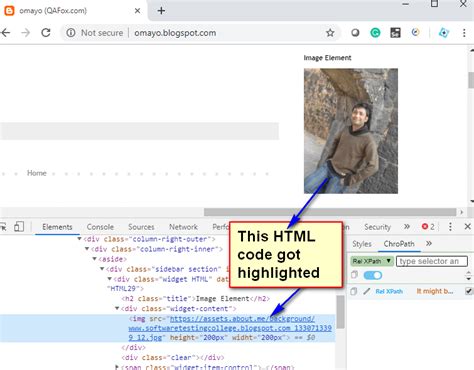Image resolution: width=474 pixels, height=370 pixels.
Task: Click the page horizontal scrollbar thumb
Action: (330, 212)
